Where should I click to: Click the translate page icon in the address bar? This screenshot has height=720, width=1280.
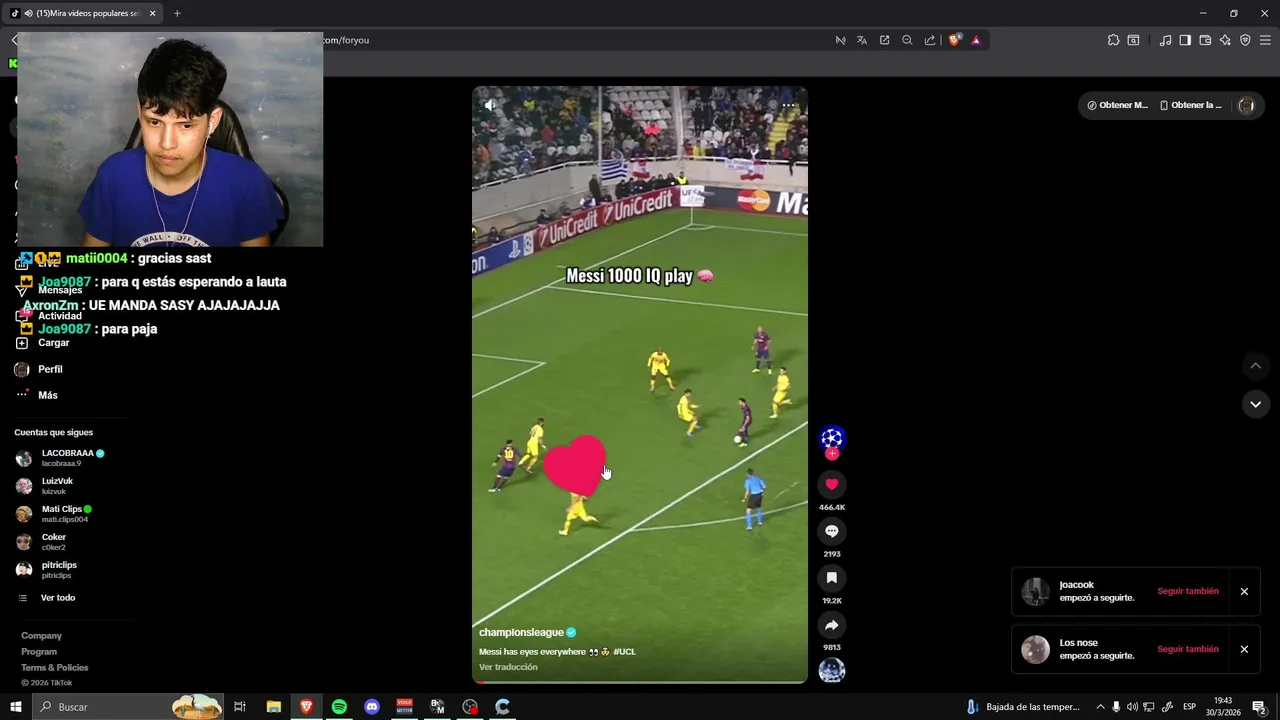862,40
